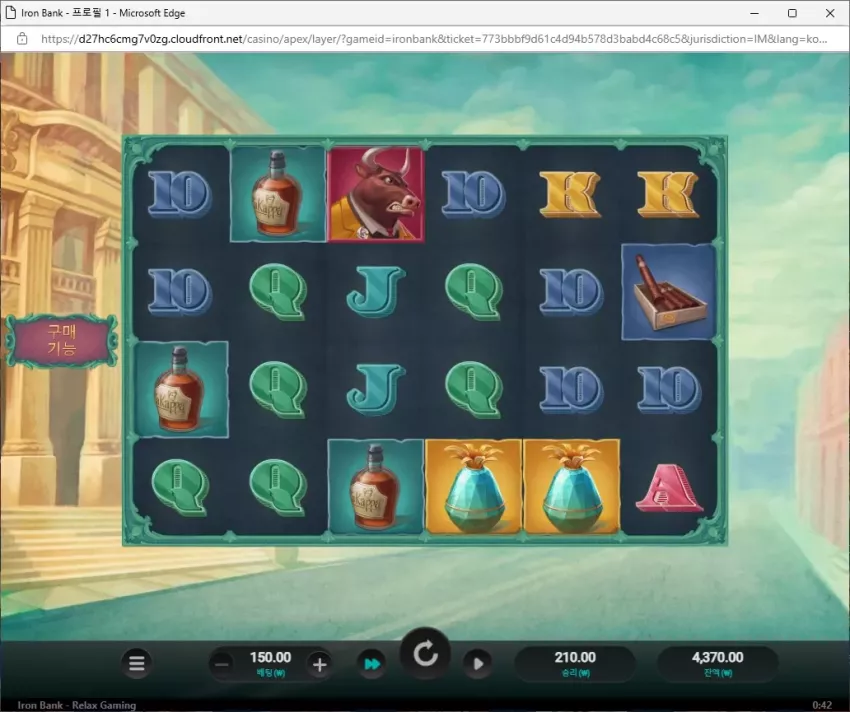Click the whiskey bottle in bottom row
This screenshot has height=712, width=850.
pyautogui.click(x=376, y=486)
